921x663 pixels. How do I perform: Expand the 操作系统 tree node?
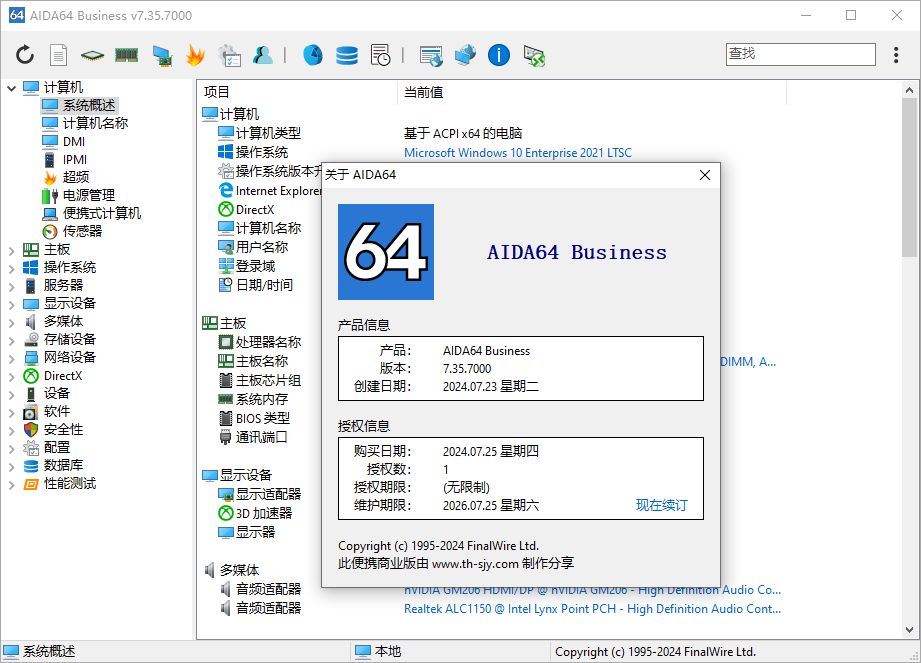point(12,268)
